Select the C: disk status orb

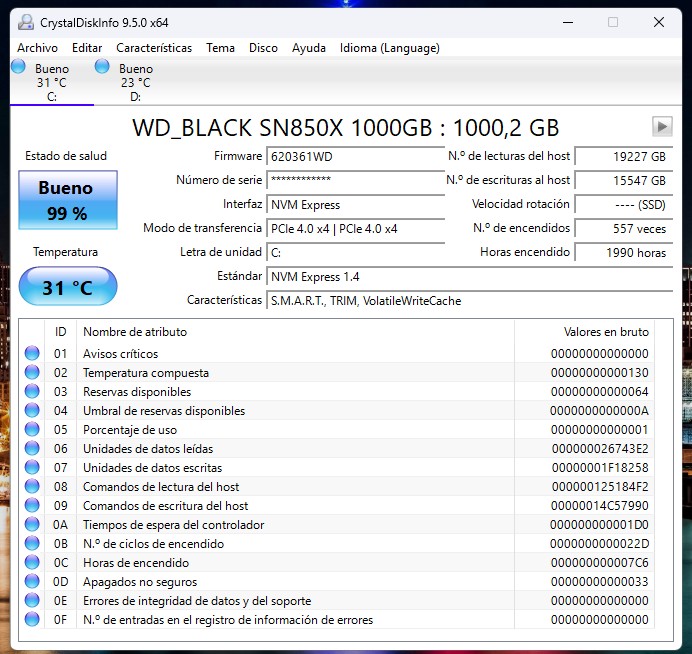[19, 67]
